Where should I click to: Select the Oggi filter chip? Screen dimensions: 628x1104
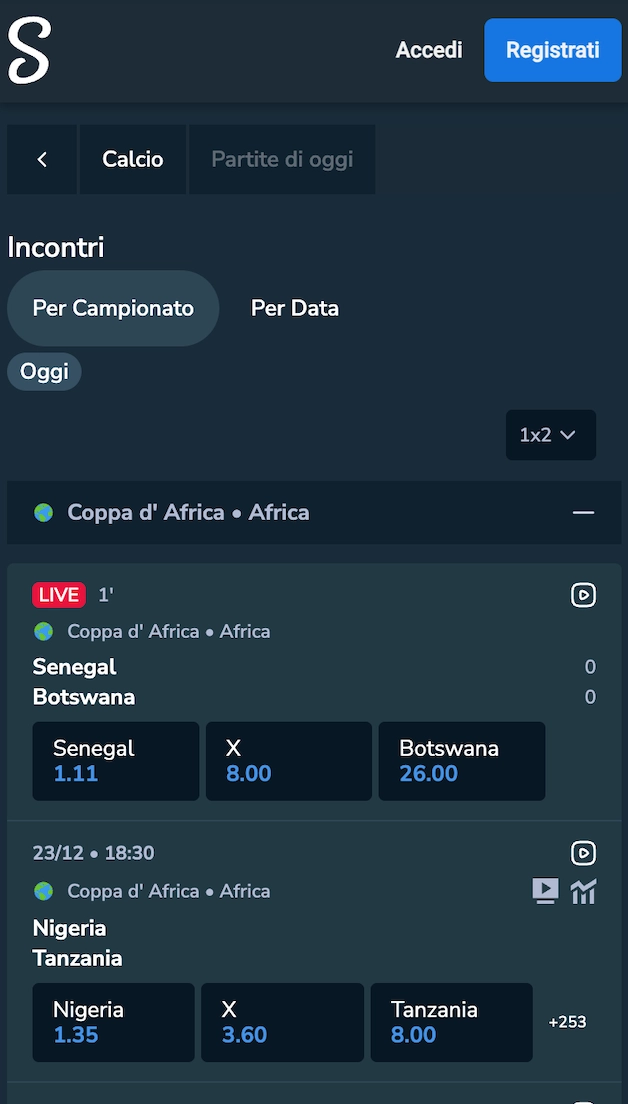pos(44,370)
